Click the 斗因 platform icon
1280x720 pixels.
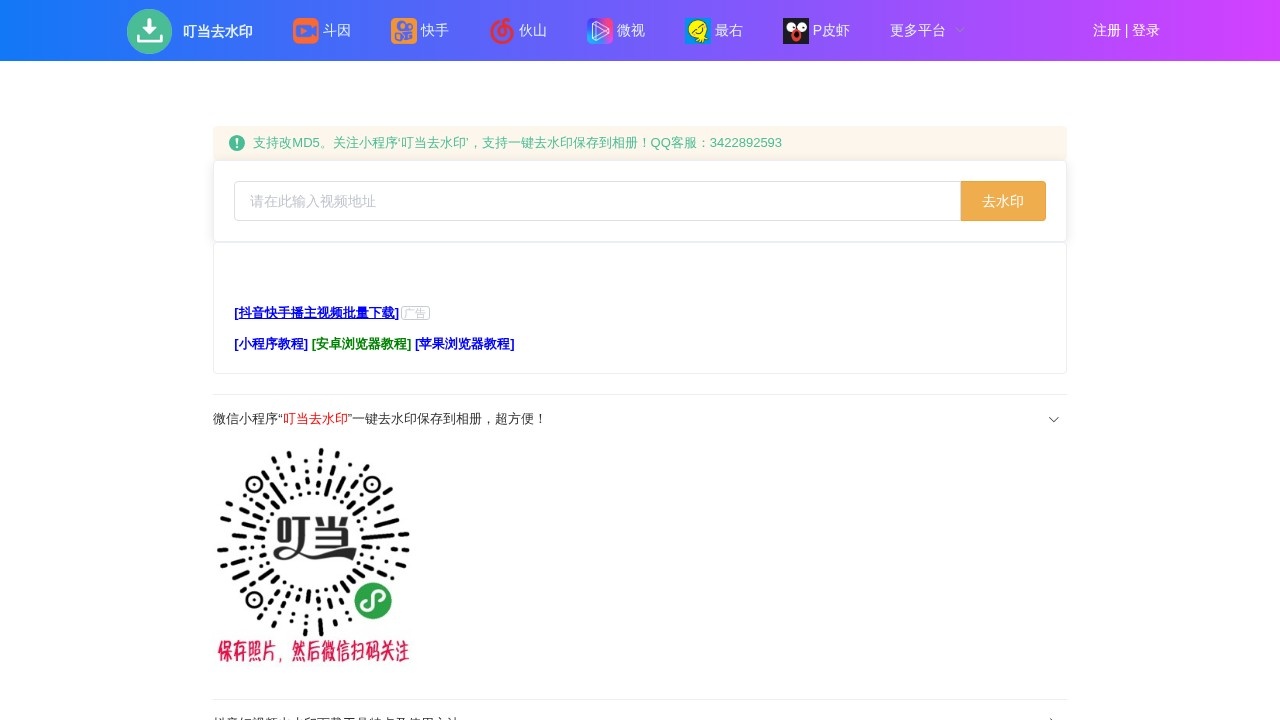tap(305, 31)
